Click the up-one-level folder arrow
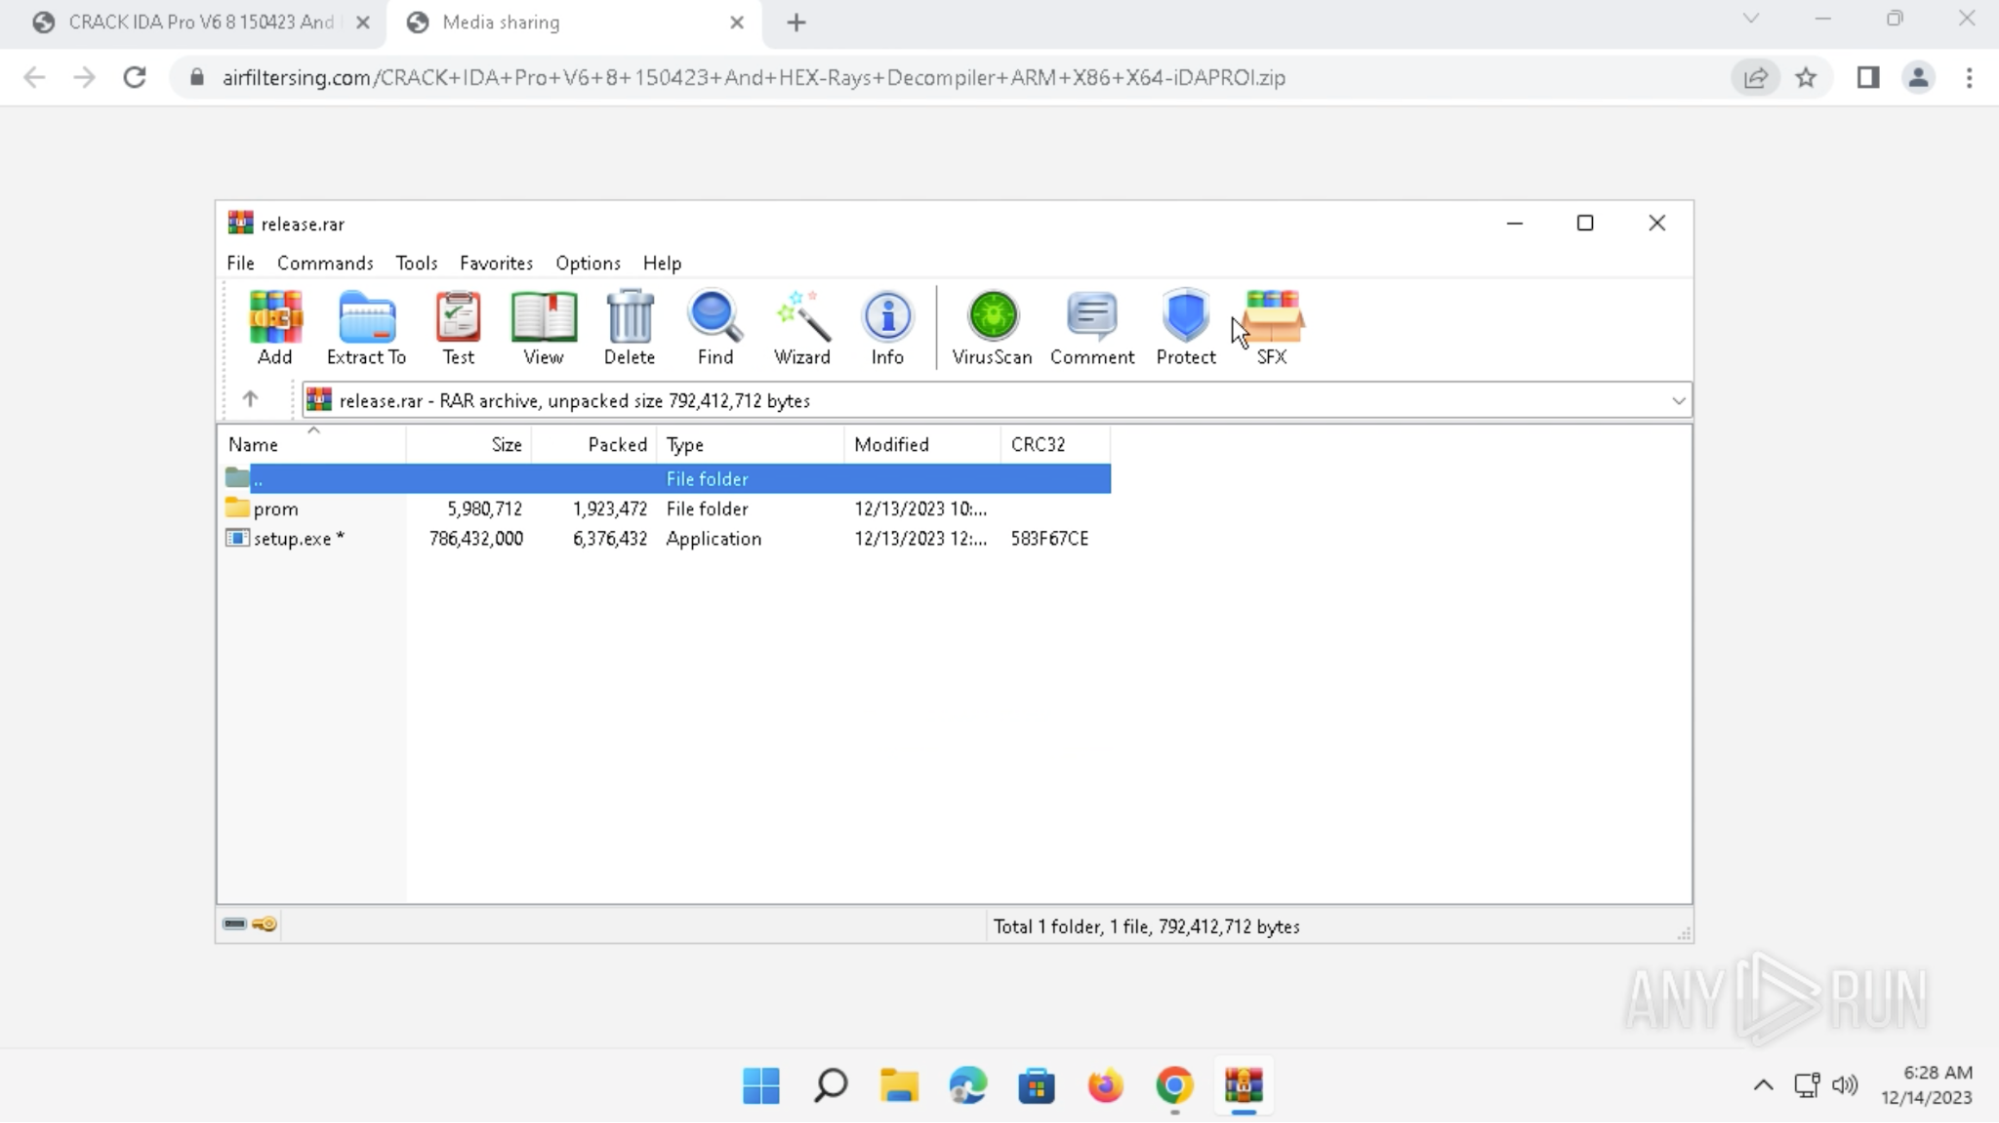The height and width of the screenshot is (1123, 1999). tap(250, 399)
